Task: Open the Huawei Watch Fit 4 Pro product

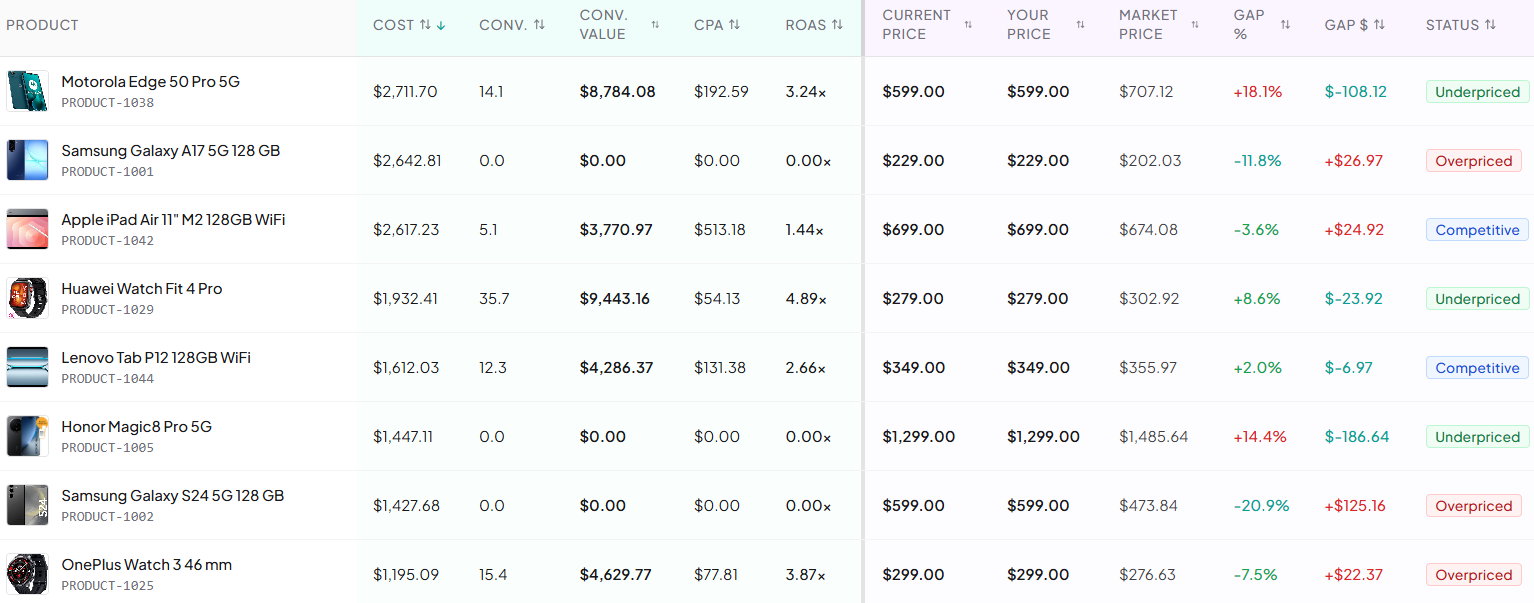Action: click(142, 288)
